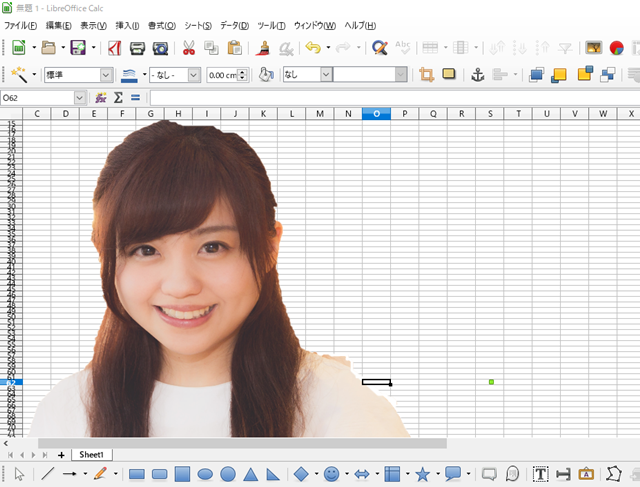Viewport: 640px width, 487px height.
Task: Select the Ellipse shape tool
Action: [x=205, y=474]
